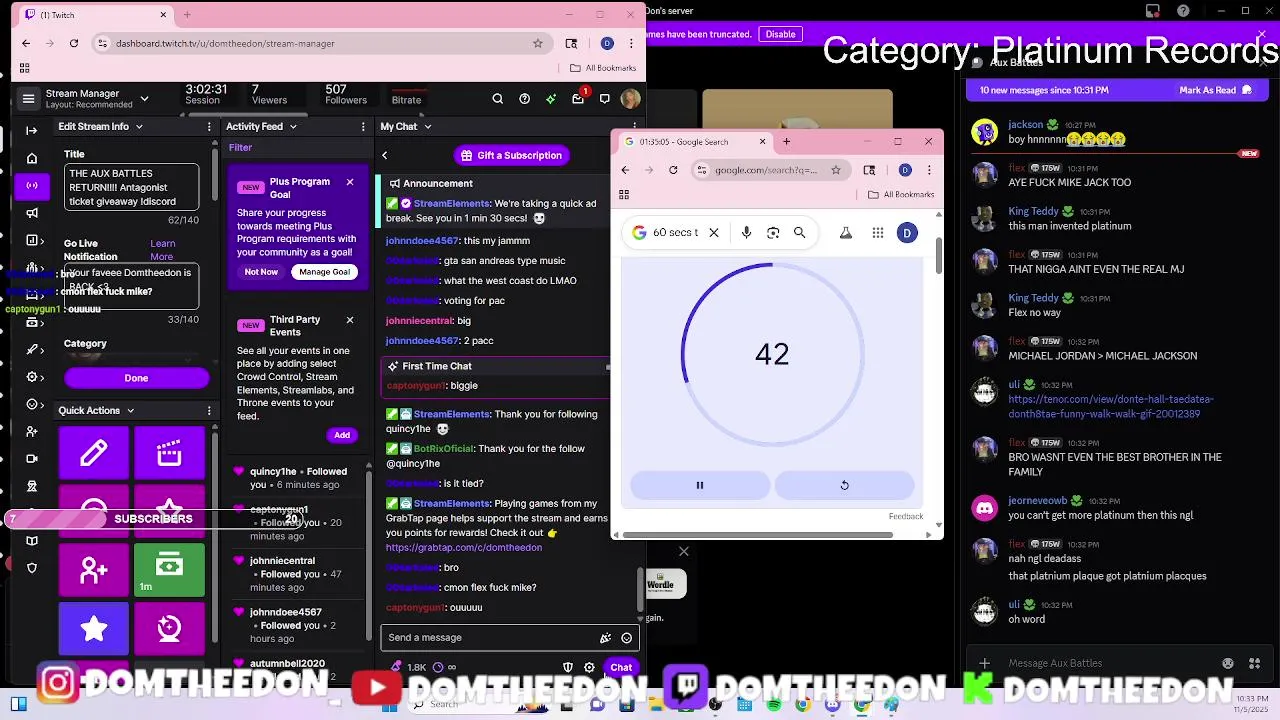Click the shield icon in Twitch sidebar
Image resolution: width=1280 pixels, height=720 pixels.
tap(31, 568)
